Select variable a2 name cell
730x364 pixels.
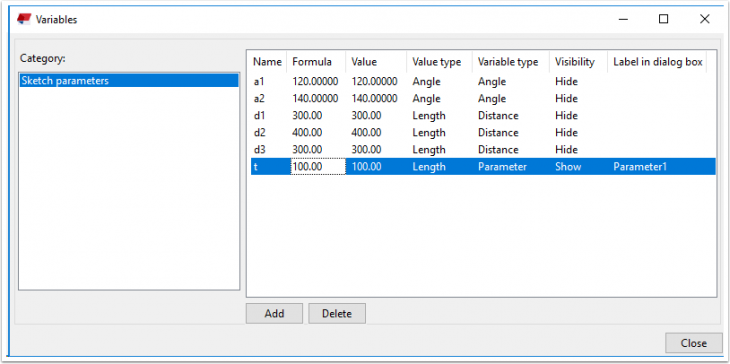(x=259, y=99)
